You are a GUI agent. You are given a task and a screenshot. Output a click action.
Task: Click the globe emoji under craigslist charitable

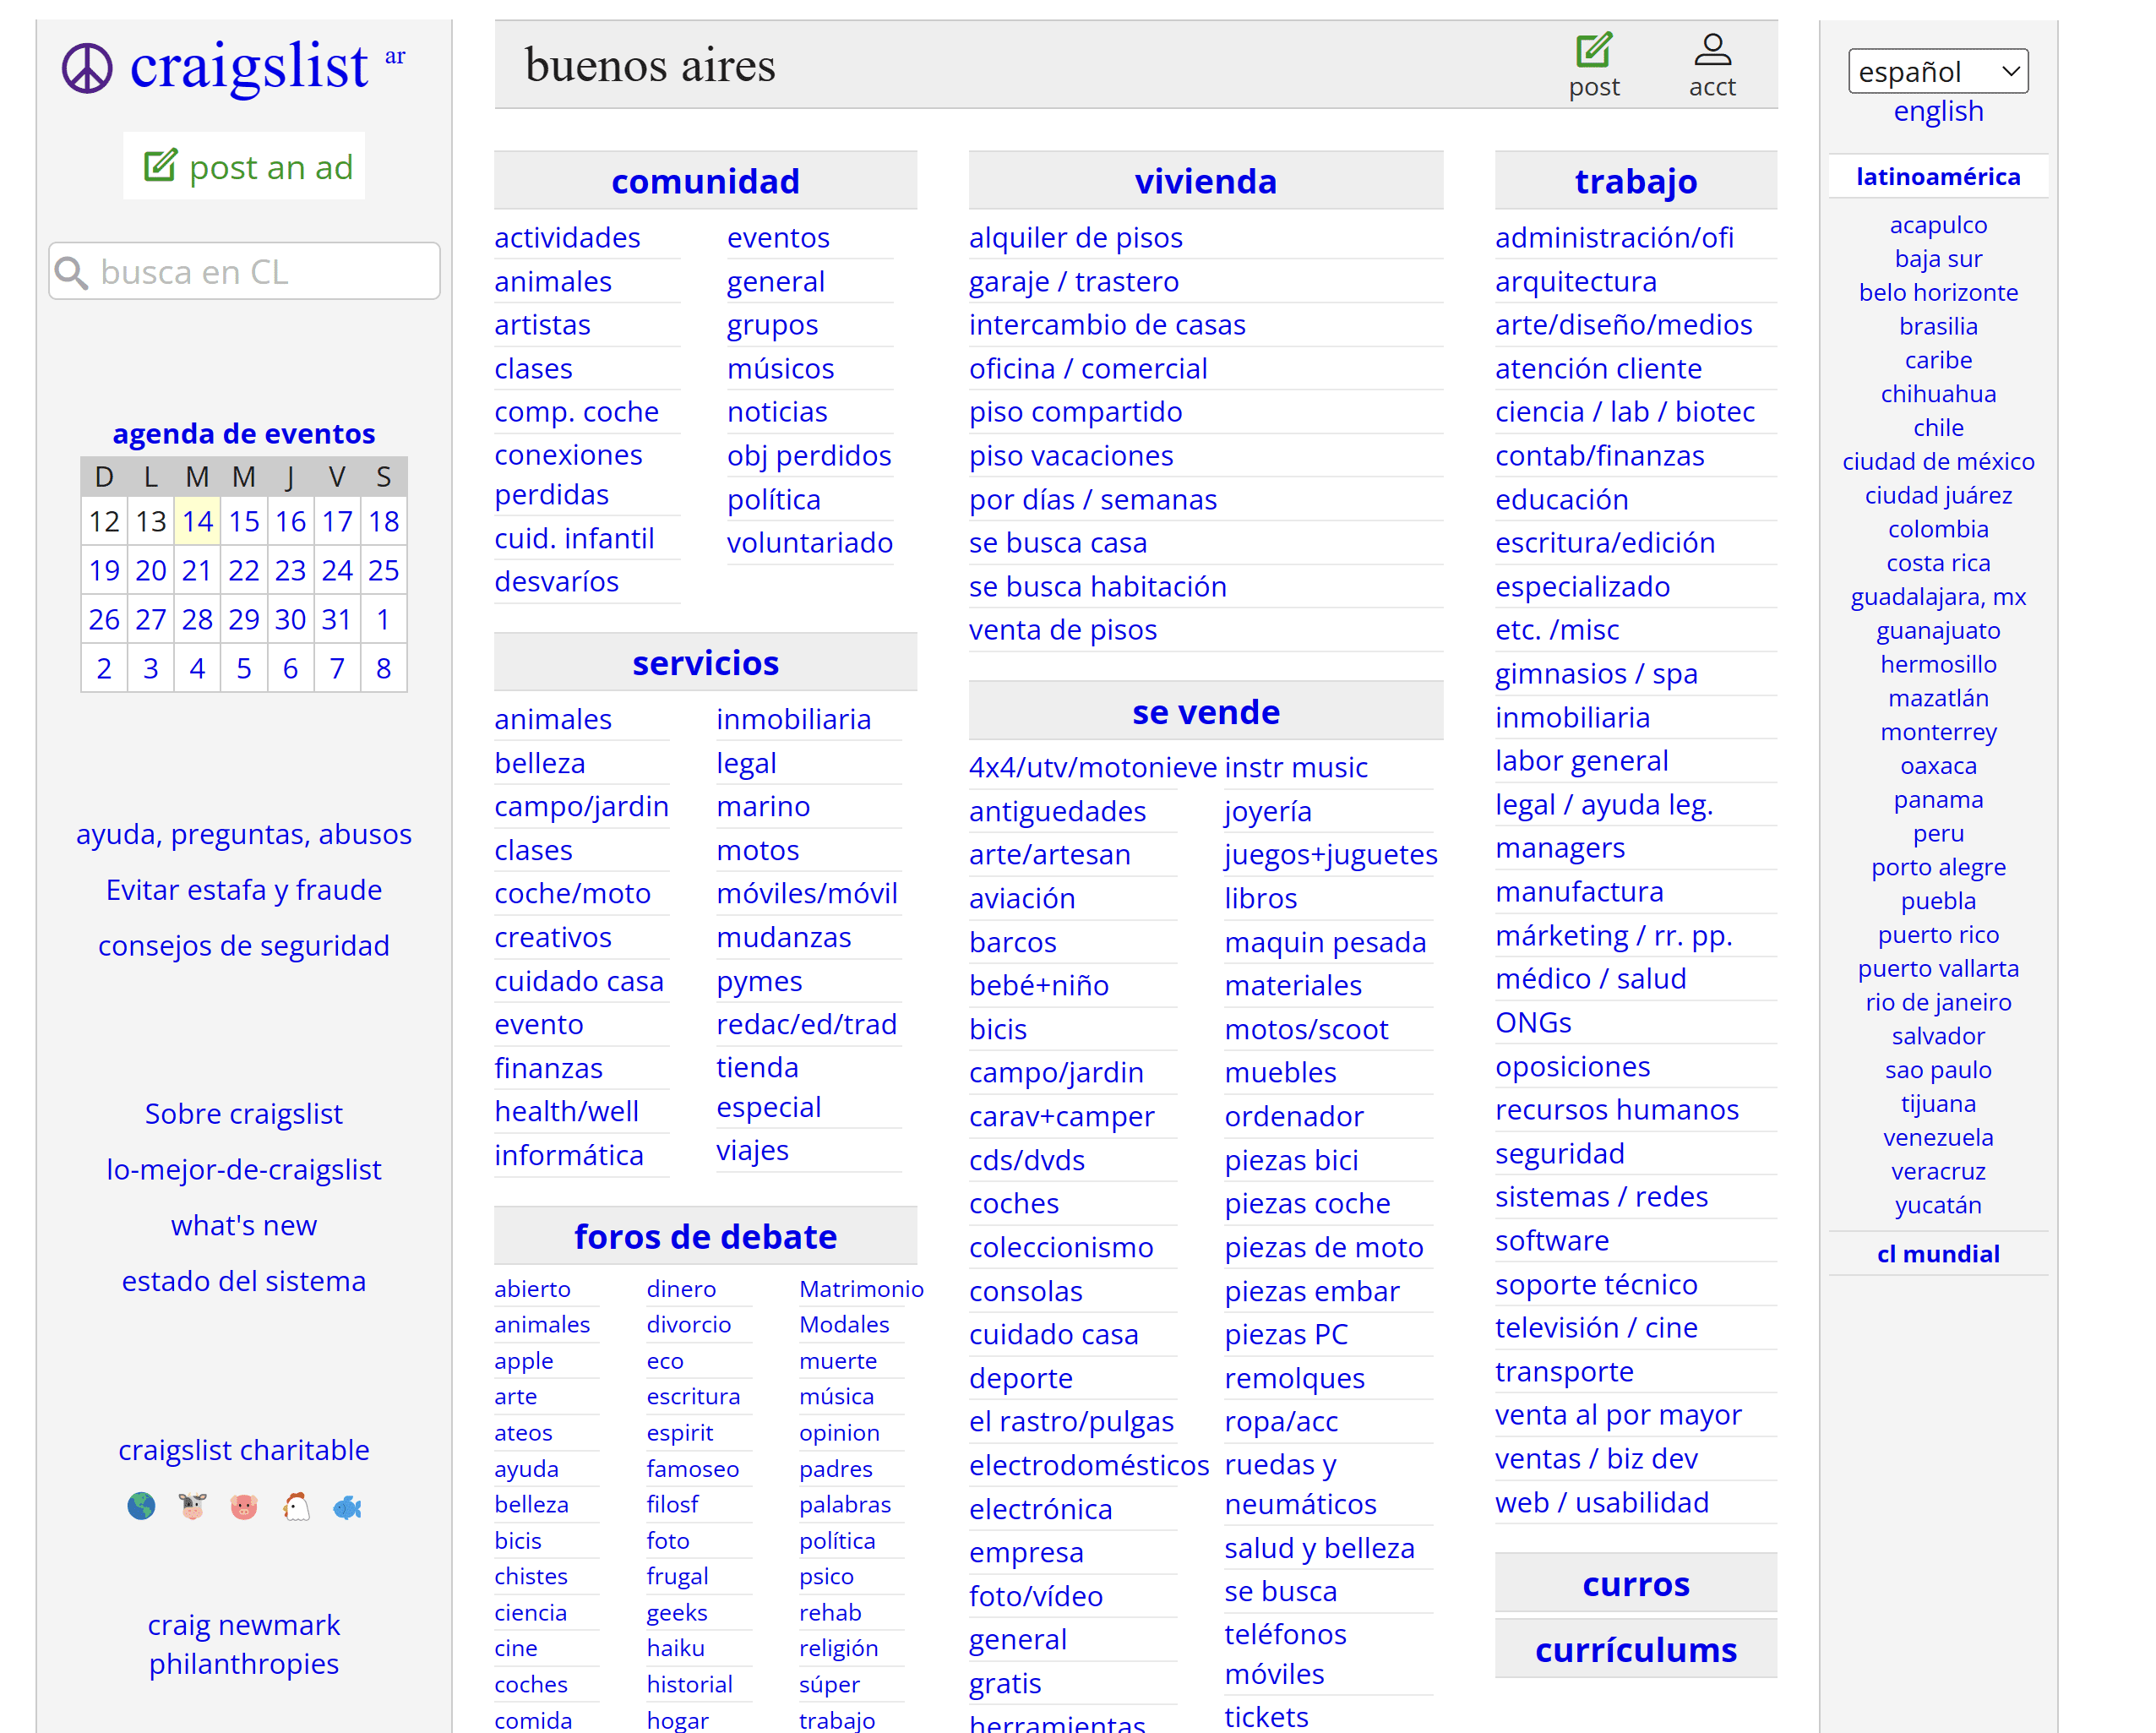pos(141,1505)
